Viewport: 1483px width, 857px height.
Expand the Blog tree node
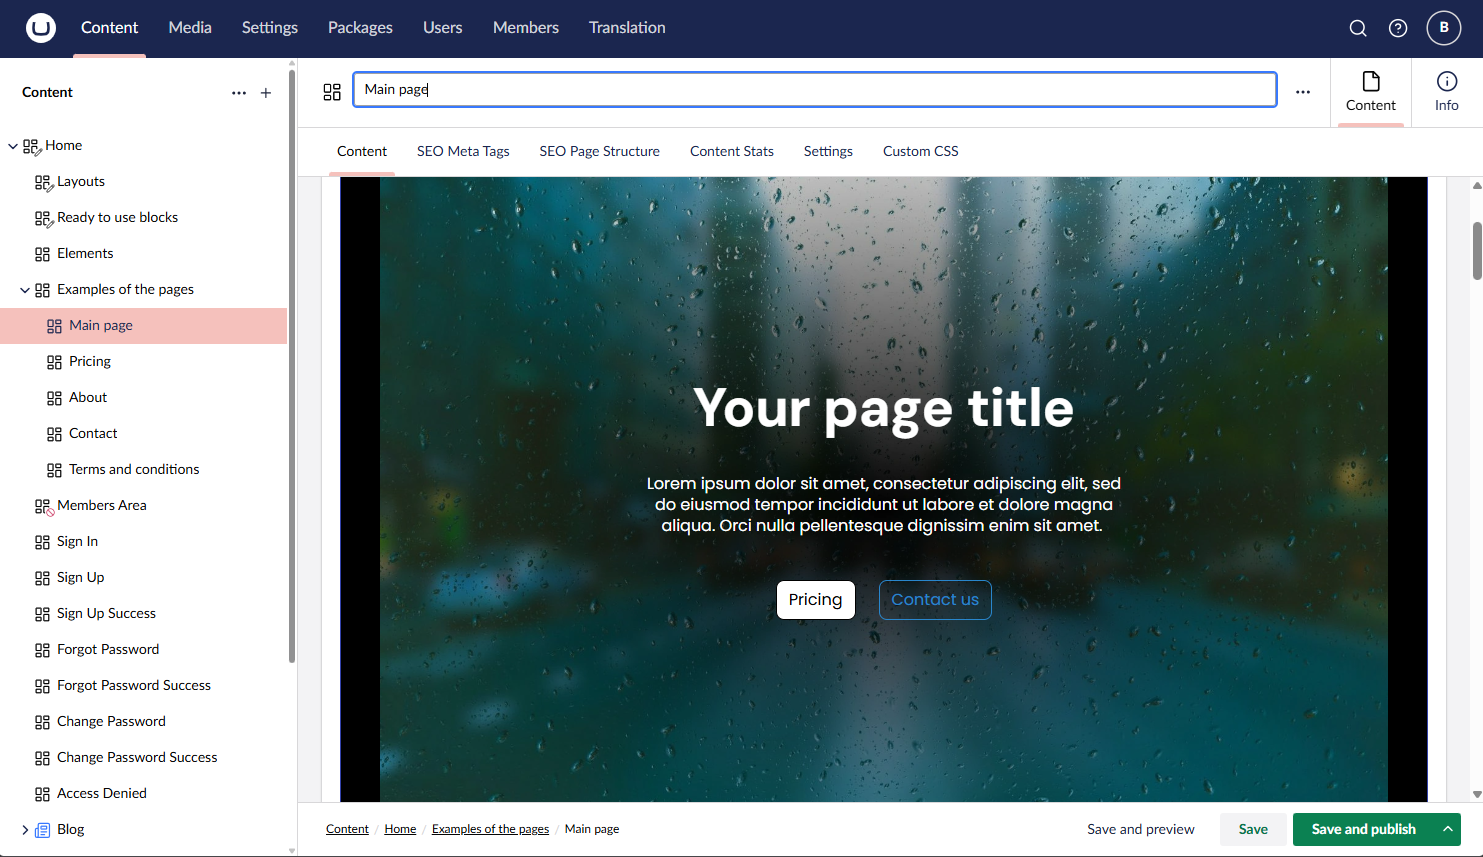[x=25, y=830]
